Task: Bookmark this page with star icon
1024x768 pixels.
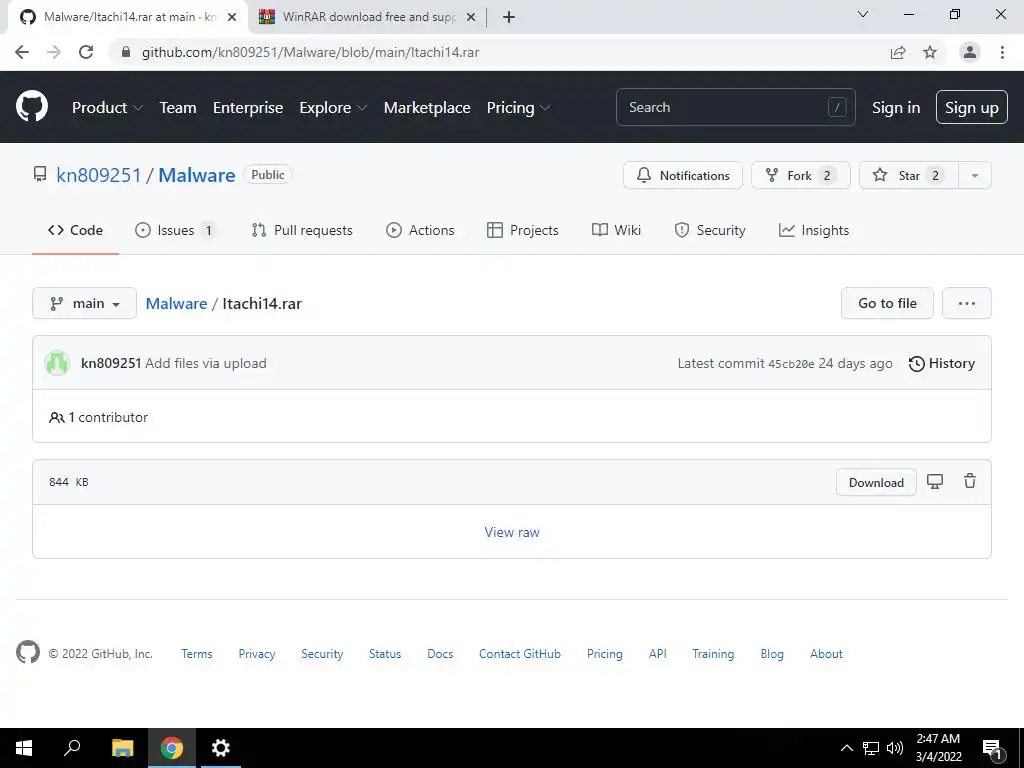Action: [x=930, y=52]
